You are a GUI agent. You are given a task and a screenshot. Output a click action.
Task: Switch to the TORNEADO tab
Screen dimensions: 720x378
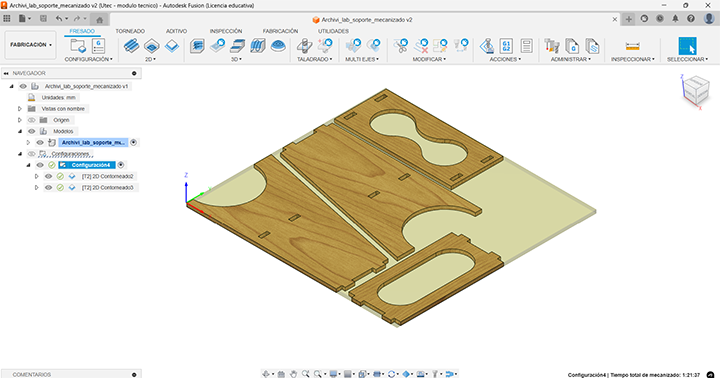[x=130, y=31]
